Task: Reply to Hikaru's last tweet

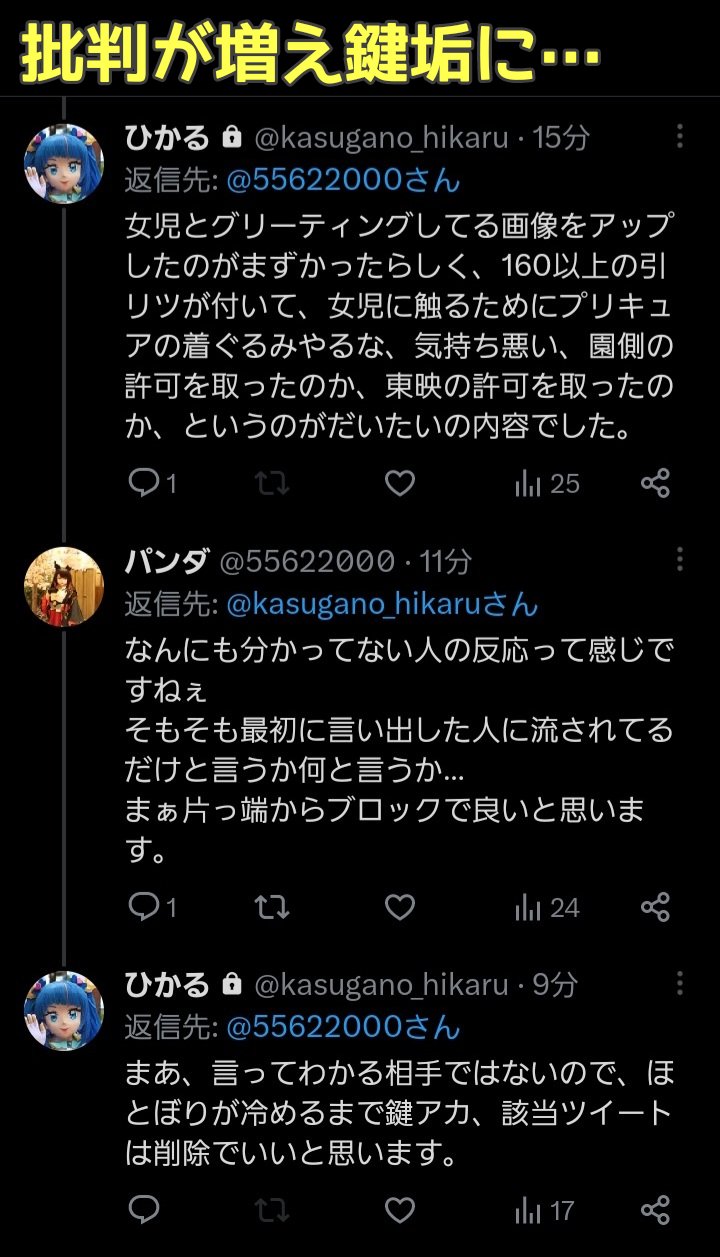Action: click(x=146, y=1211)
